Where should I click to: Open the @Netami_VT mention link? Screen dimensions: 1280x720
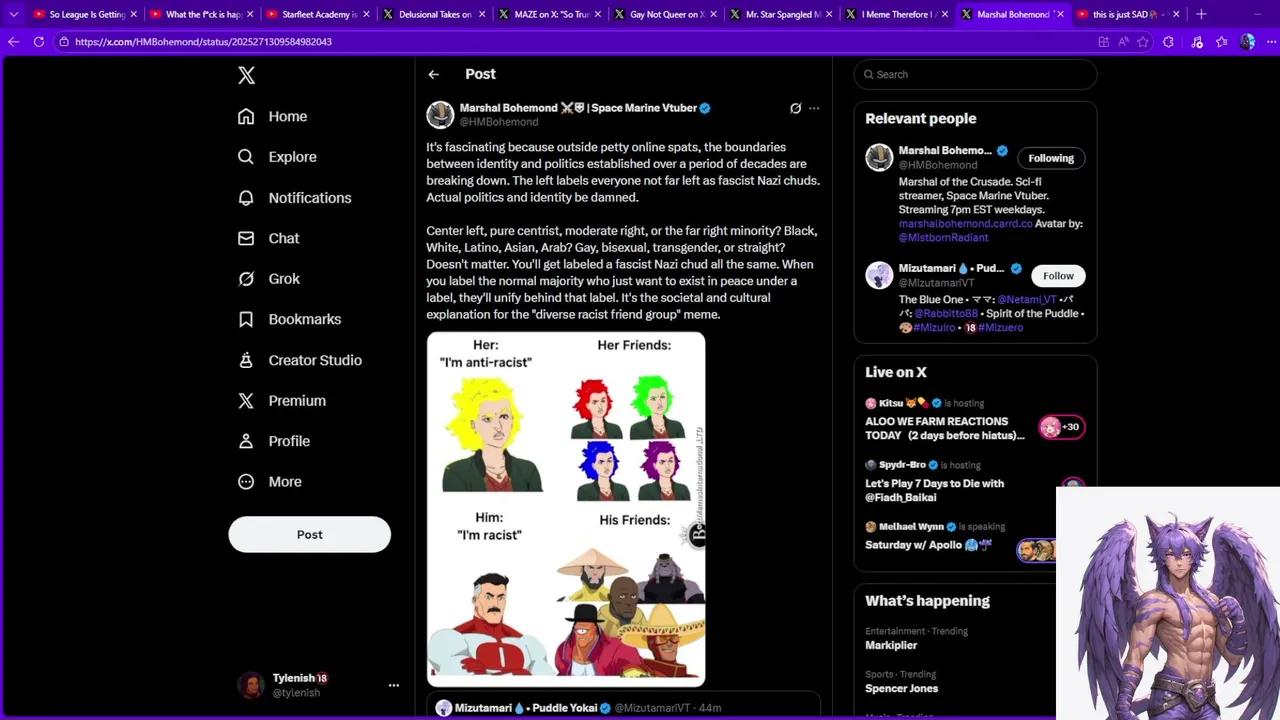pyautogui.click(x=1026, y=300)
